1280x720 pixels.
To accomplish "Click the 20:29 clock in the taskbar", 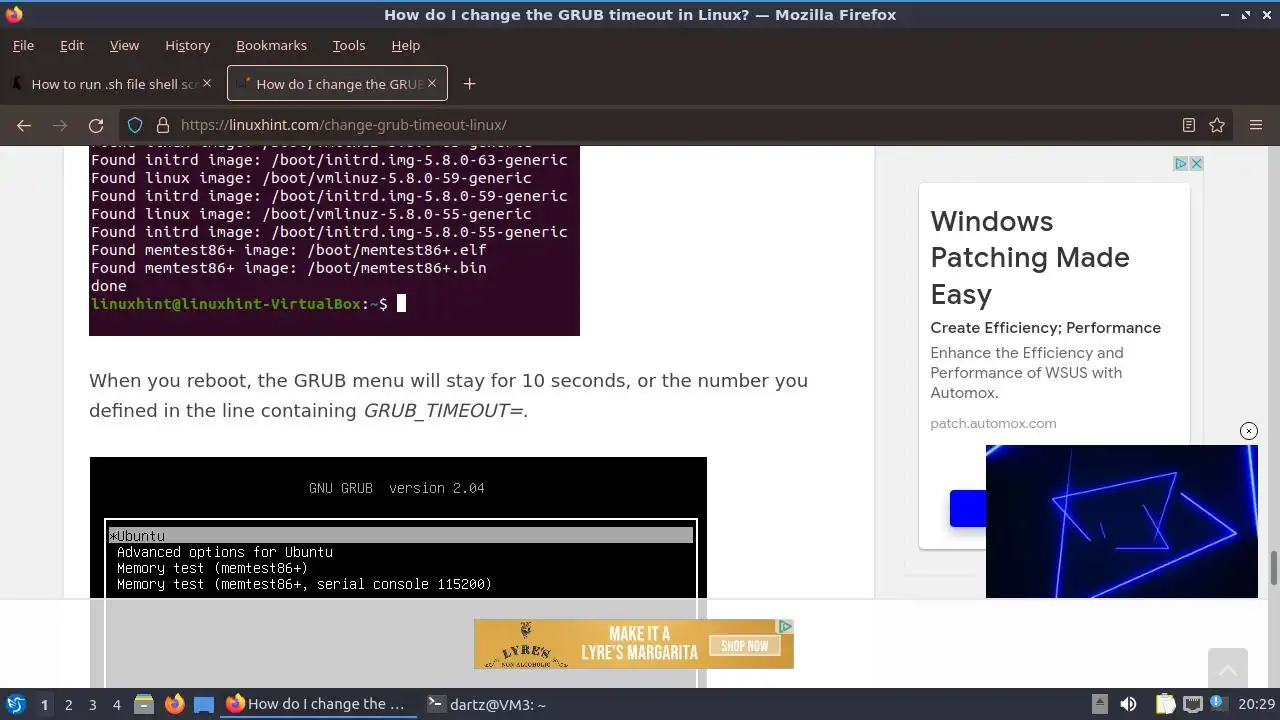I will coord(1256,704).
